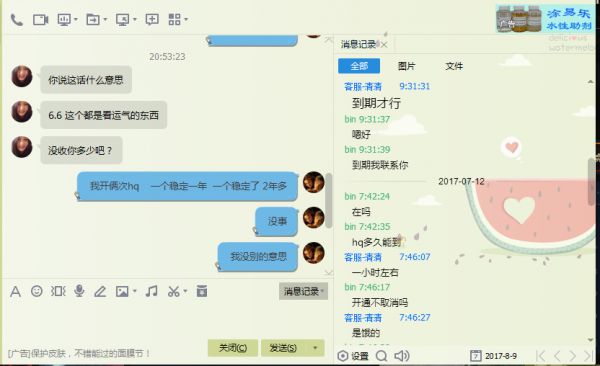Open the font style A icon
The image size is (600, 366).
pyautogui.click(x=15, y=291)
